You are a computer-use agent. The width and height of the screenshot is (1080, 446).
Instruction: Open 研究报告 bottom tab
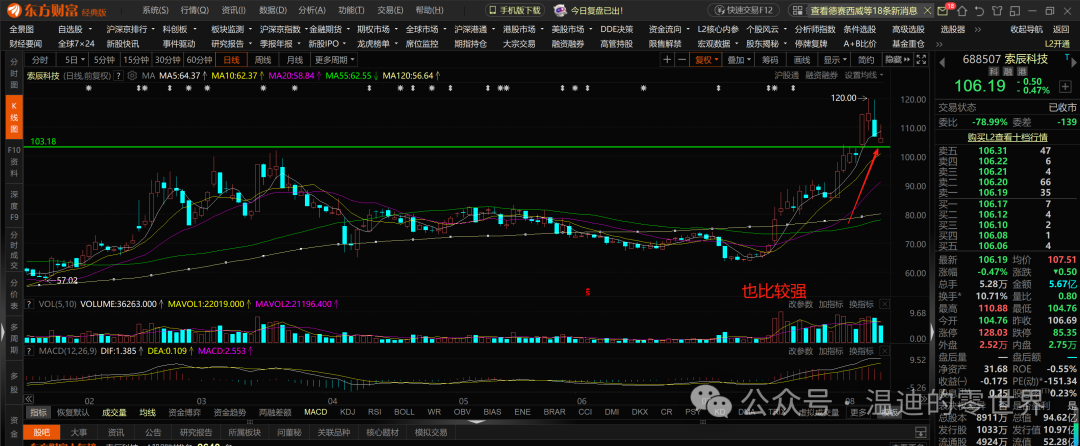pyautogui.click(x=197, y=432)
